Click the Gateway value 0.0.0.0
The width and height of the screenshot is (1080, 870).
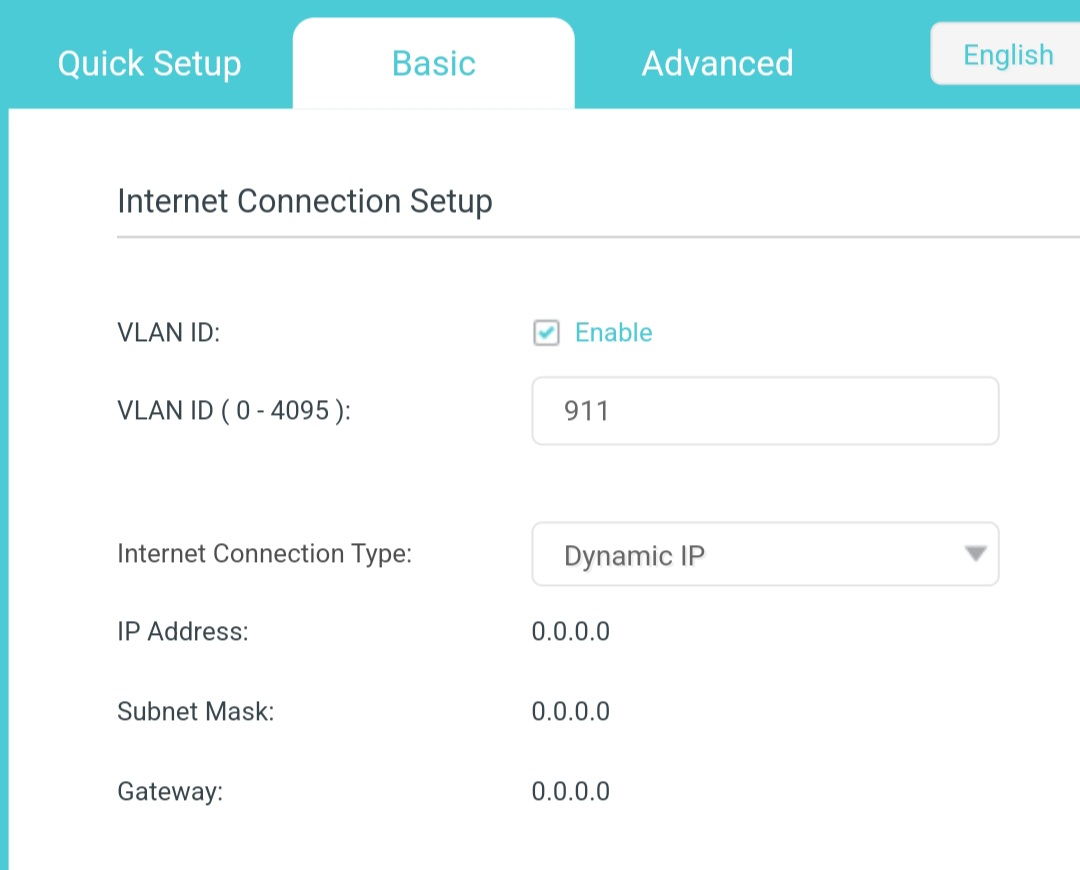570,791
